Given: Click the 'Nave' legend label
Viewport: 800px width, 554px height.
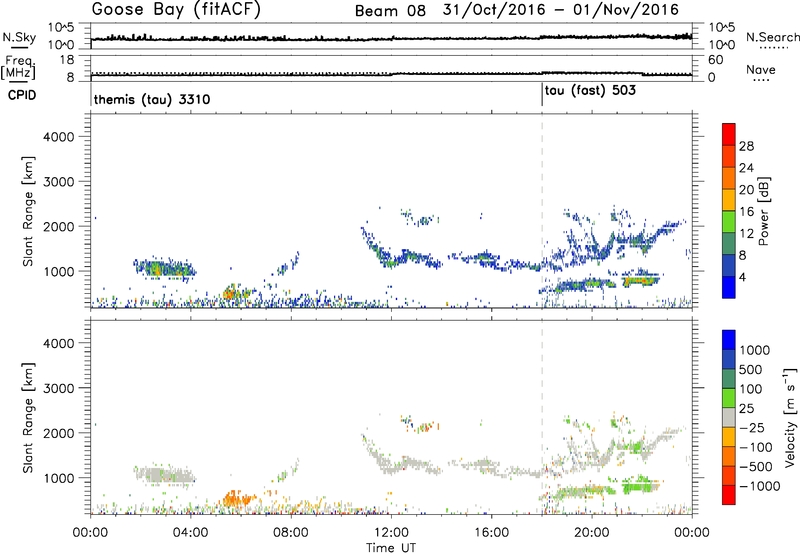Looking at the screenshot, I should (x=761, y=69).
